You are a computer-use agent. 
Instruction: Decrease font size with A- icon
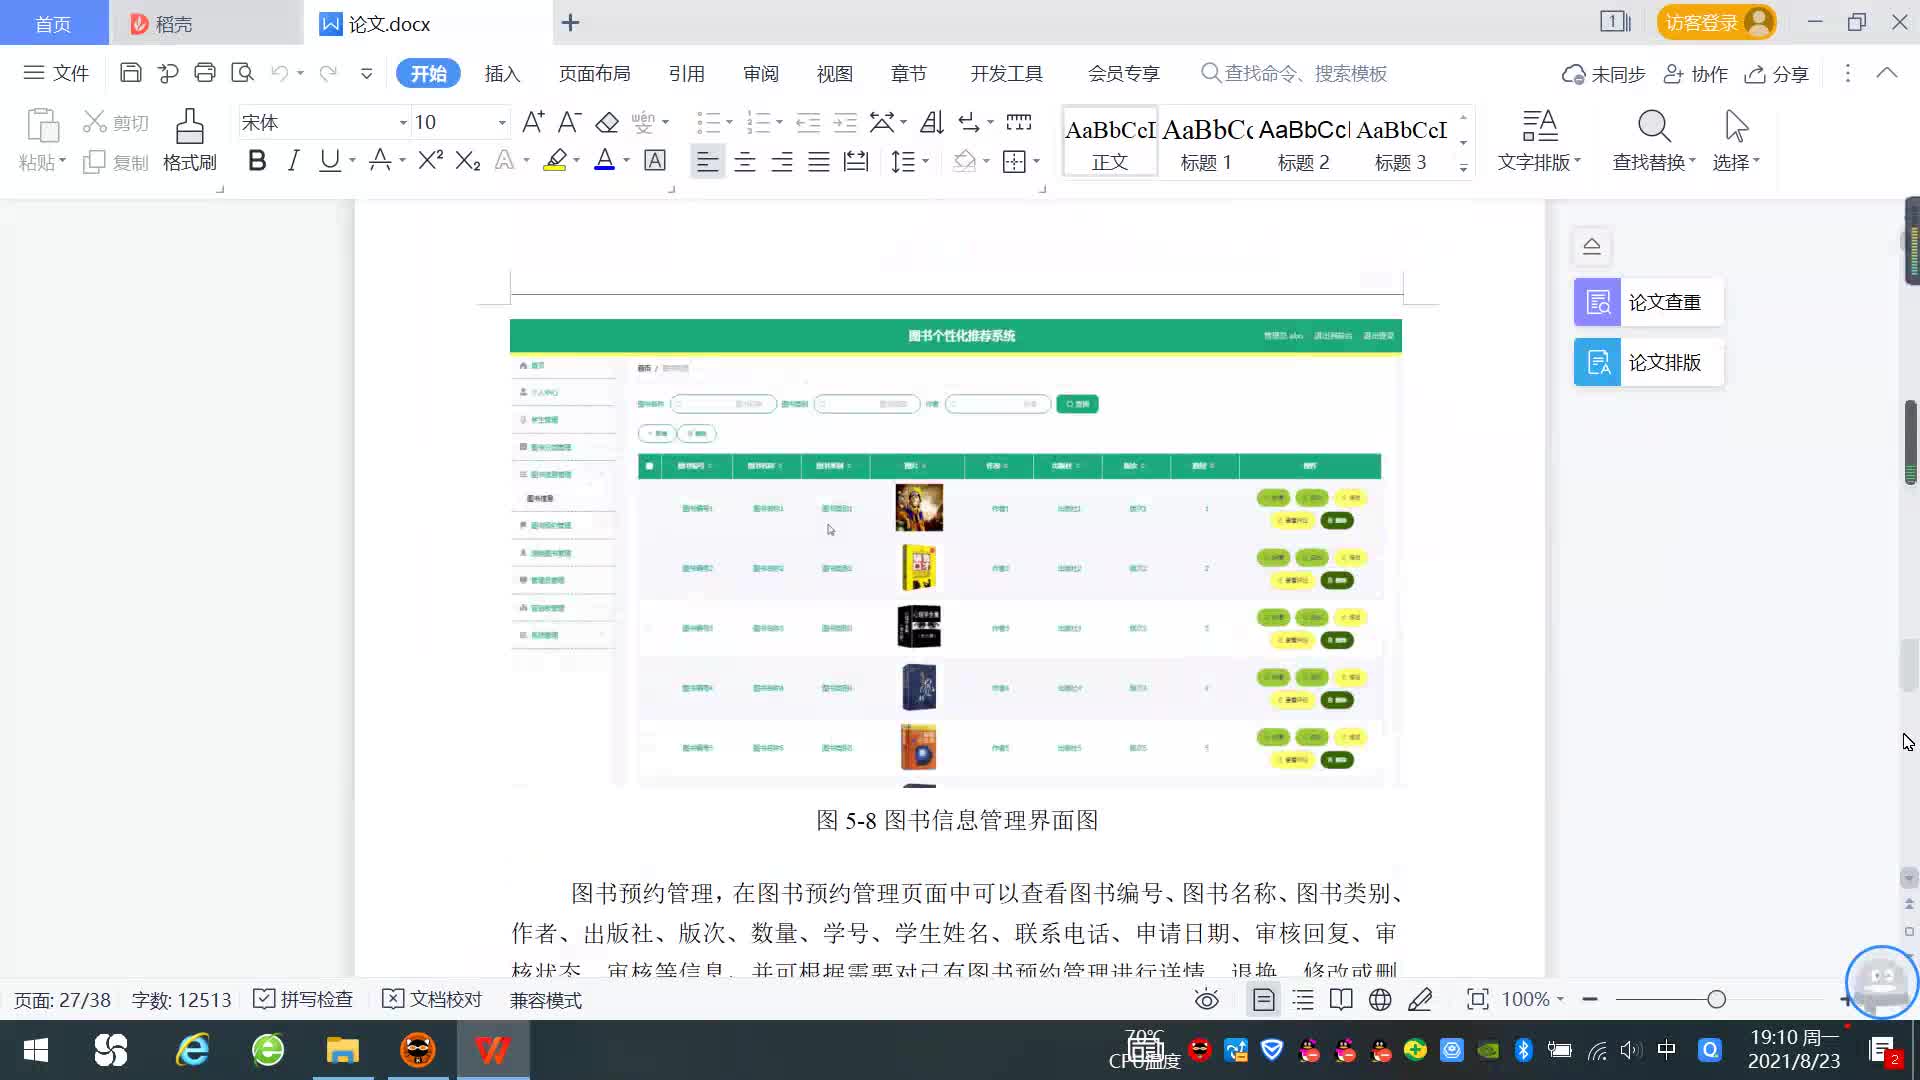click(569, 122)
